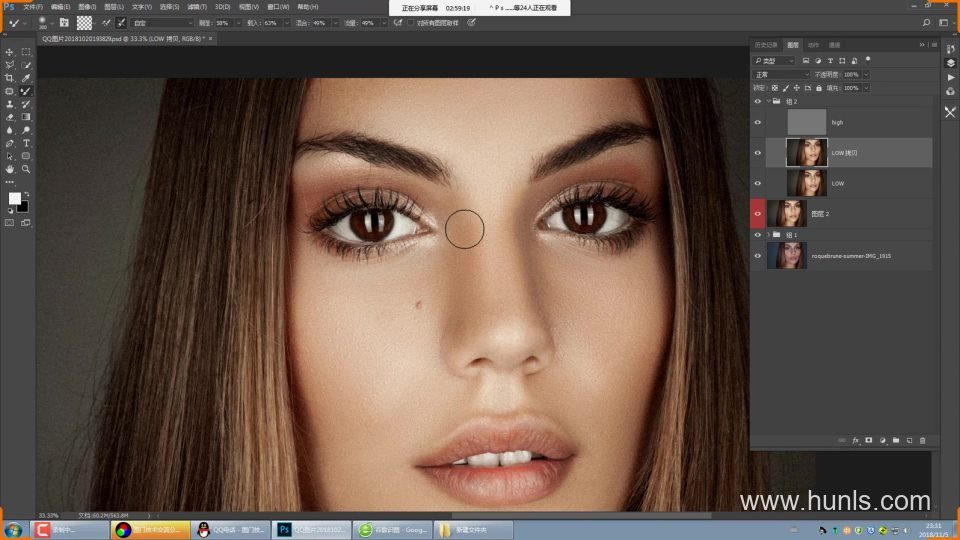Hide the high layer
This screenshot has width=960, height=540.
(x=758, y=122)
